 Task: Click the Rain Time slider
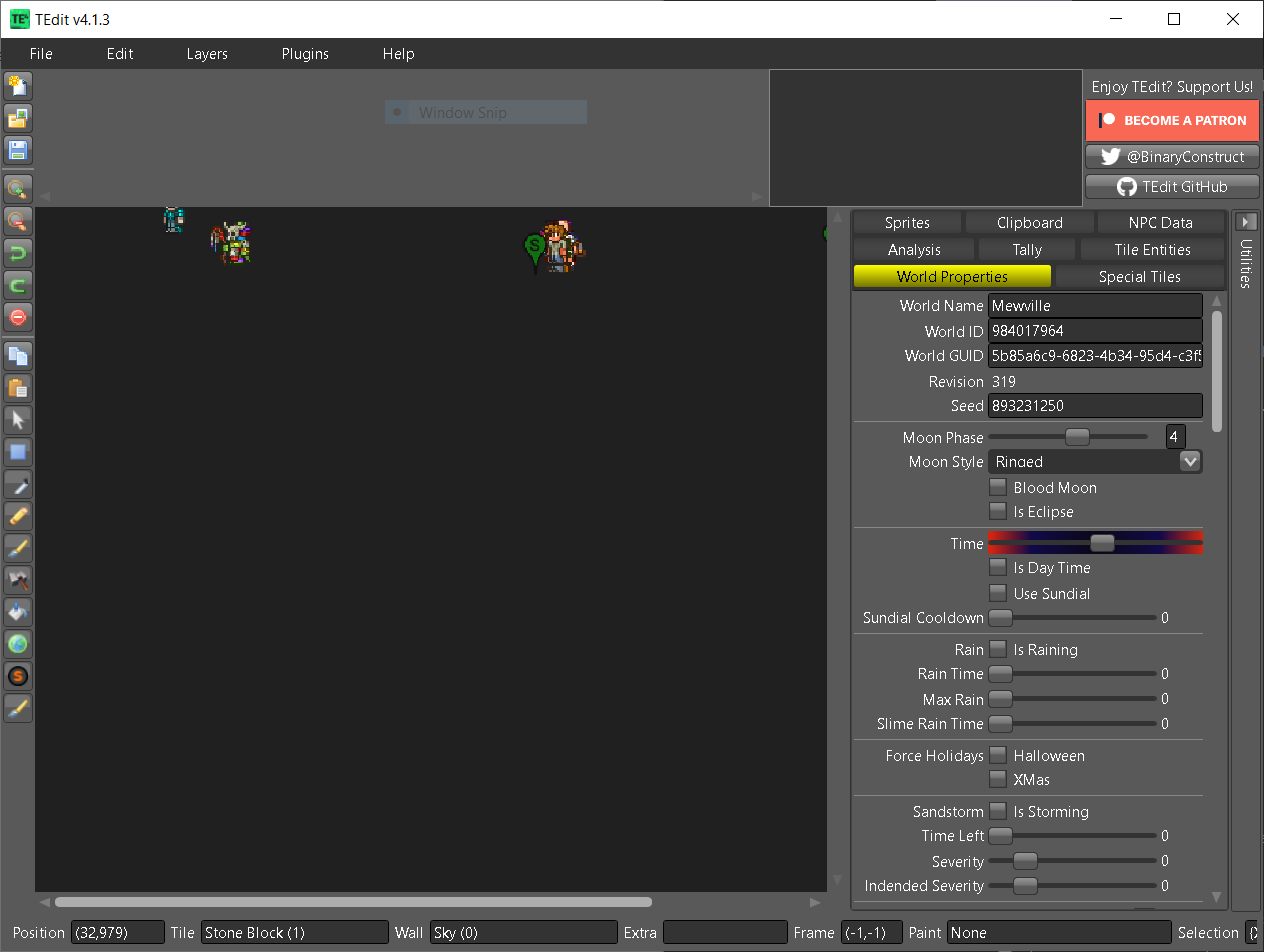click(1072, 674)
